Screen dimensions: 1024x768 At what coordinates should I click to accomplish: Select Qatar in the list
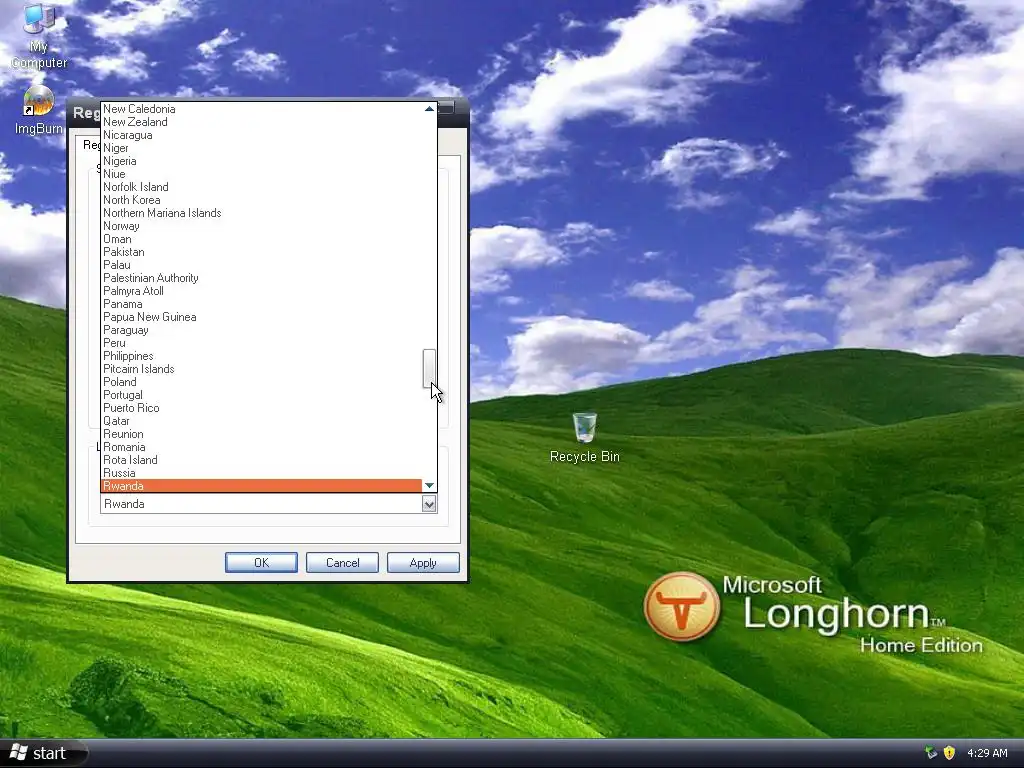[261, 421]
